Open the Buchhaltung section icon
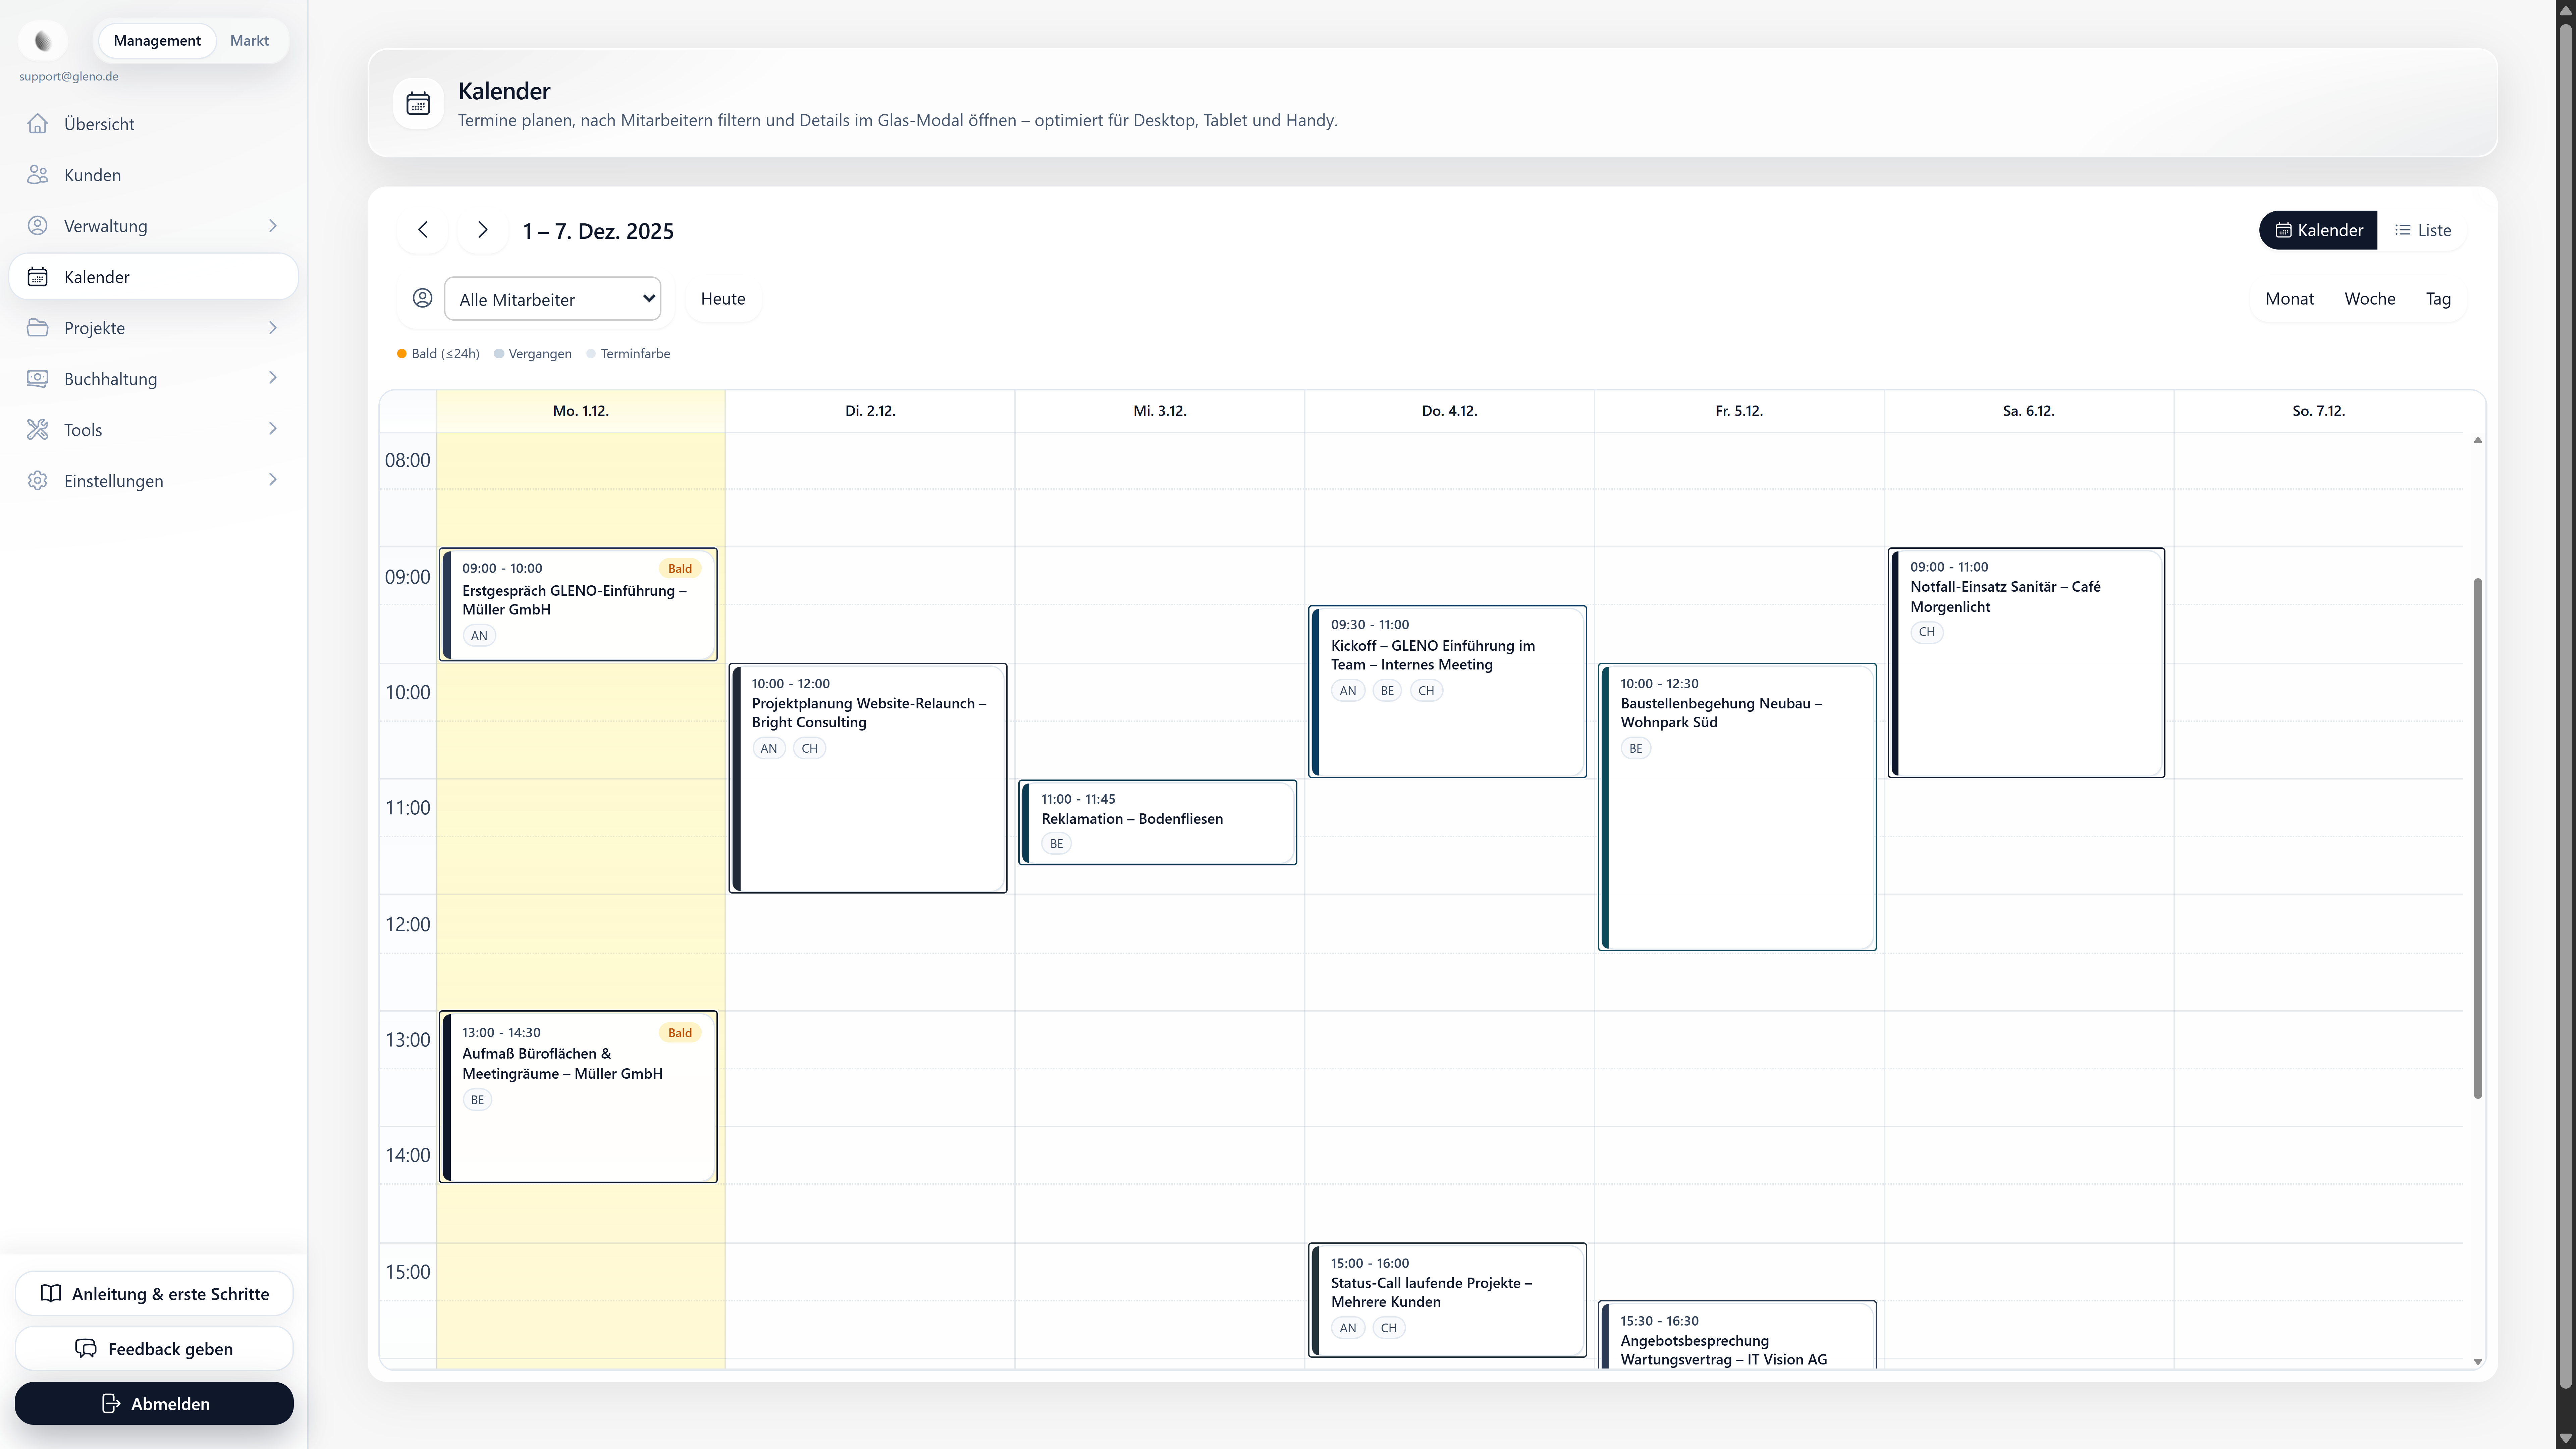Screen dimensions: 2576x1449 pos(37,378)
